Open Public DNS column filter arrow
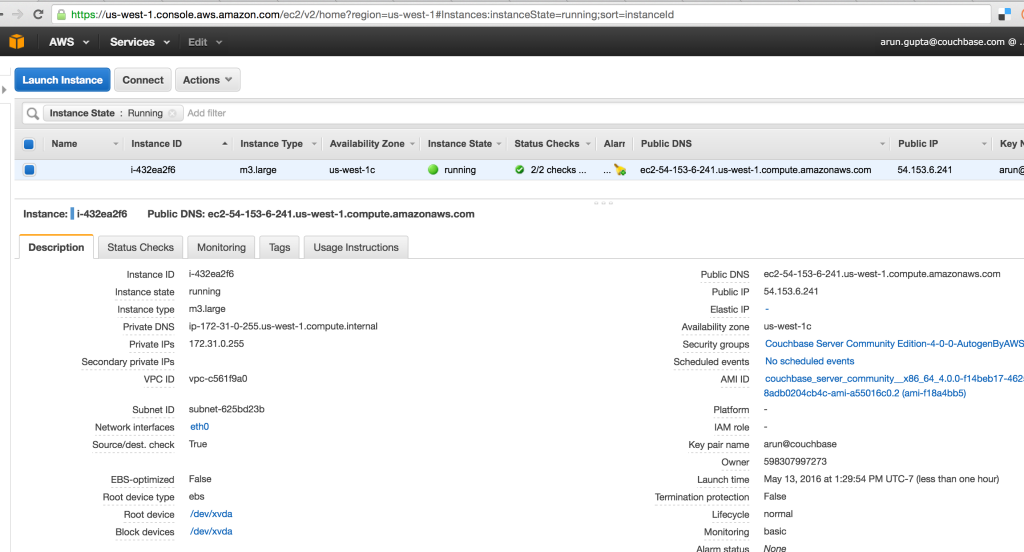The width and height of the screenshot is (1024, 552). pos(882,144)
